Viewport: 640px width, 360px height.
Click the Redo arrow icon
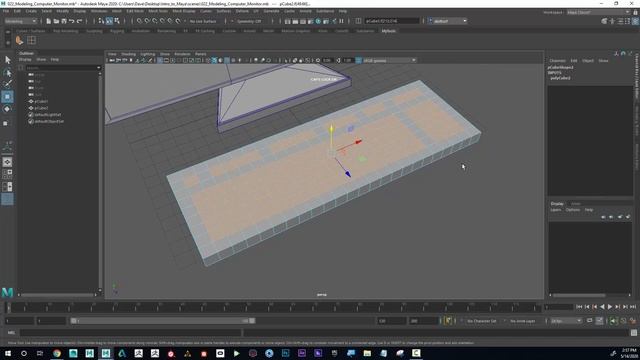(80, 21)
